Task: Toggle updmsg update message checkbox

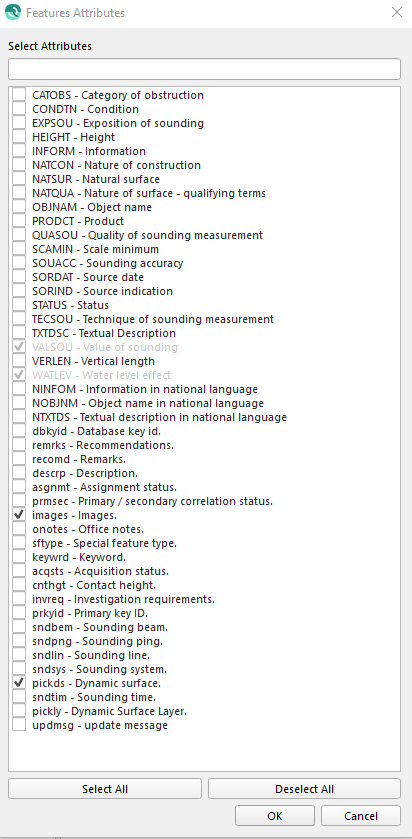Action: [x=19, y=725]
